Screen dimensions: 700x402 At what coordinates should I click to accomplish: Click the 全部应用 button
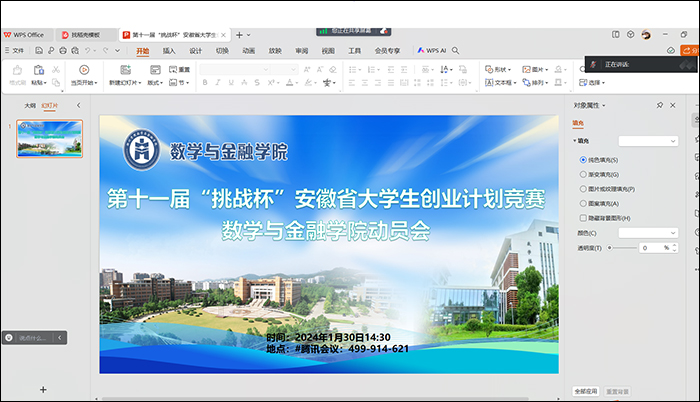(x=585, y=390)
